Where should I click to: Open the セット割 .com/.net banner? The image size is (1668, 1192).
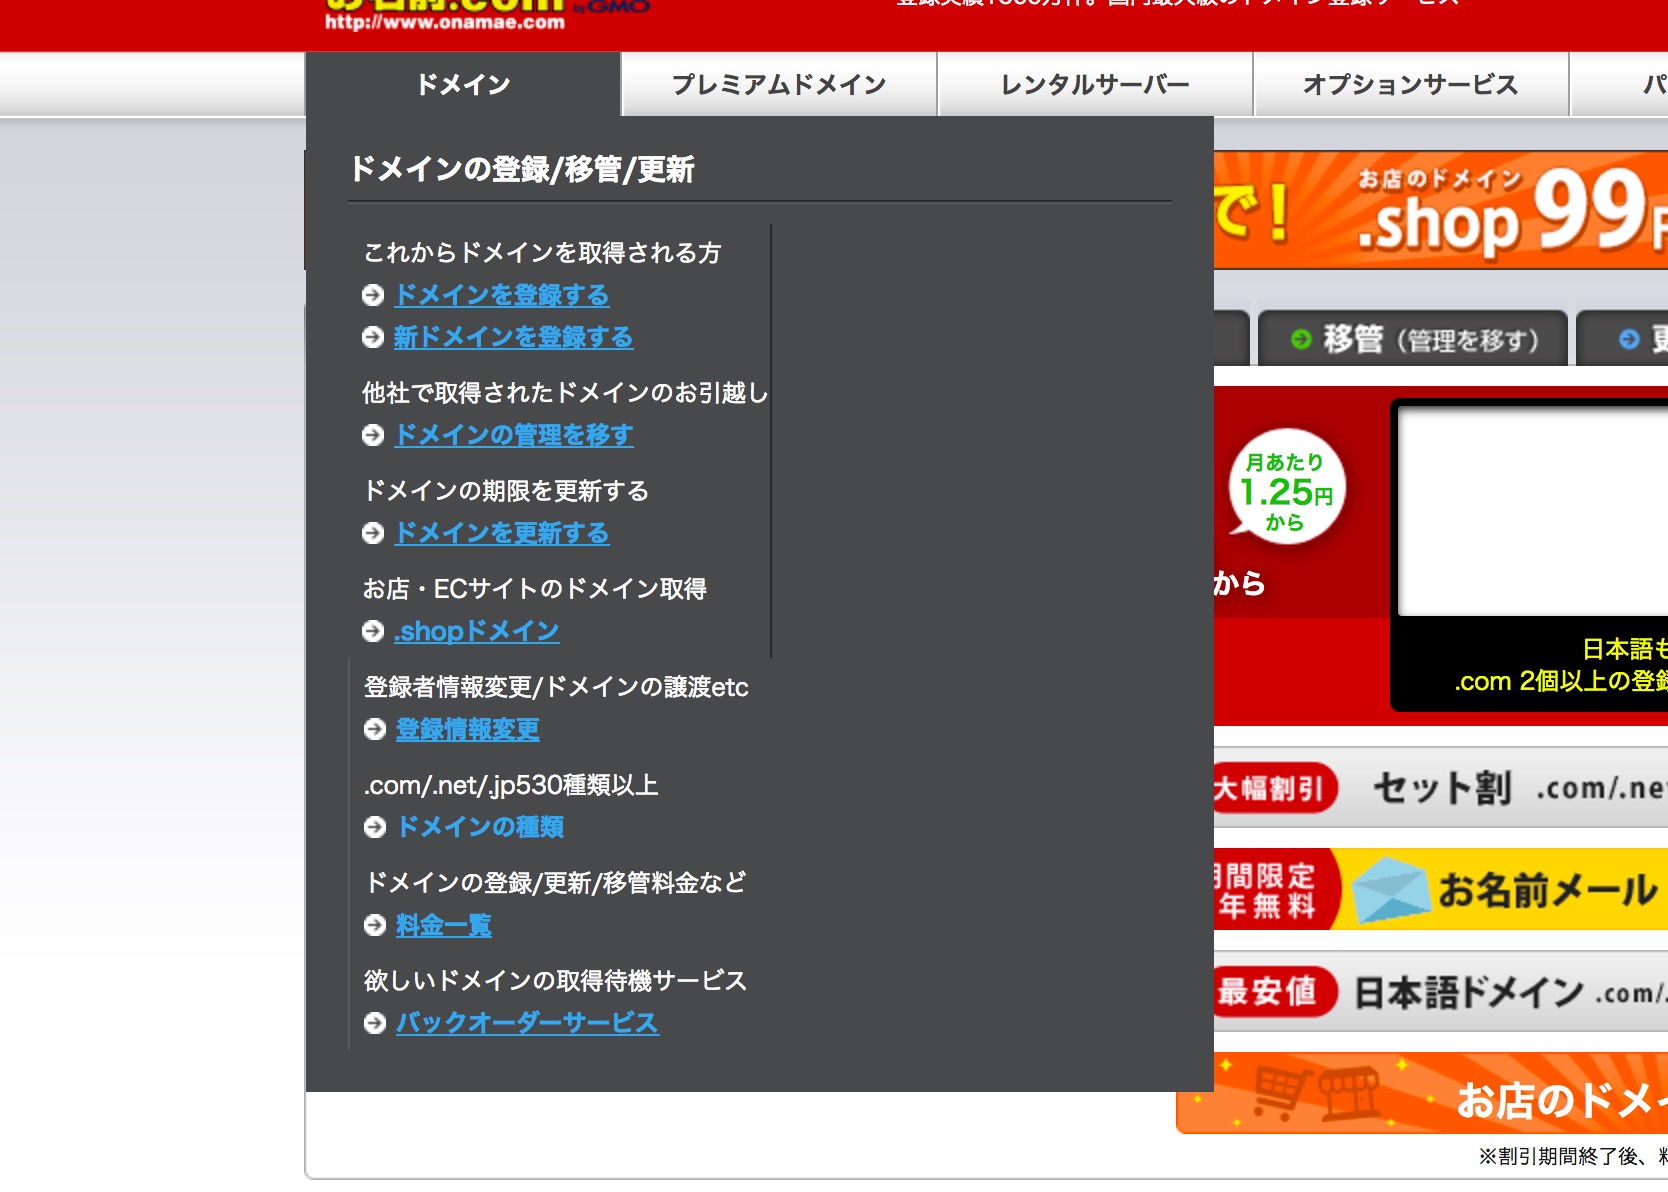click(1441, 788)
